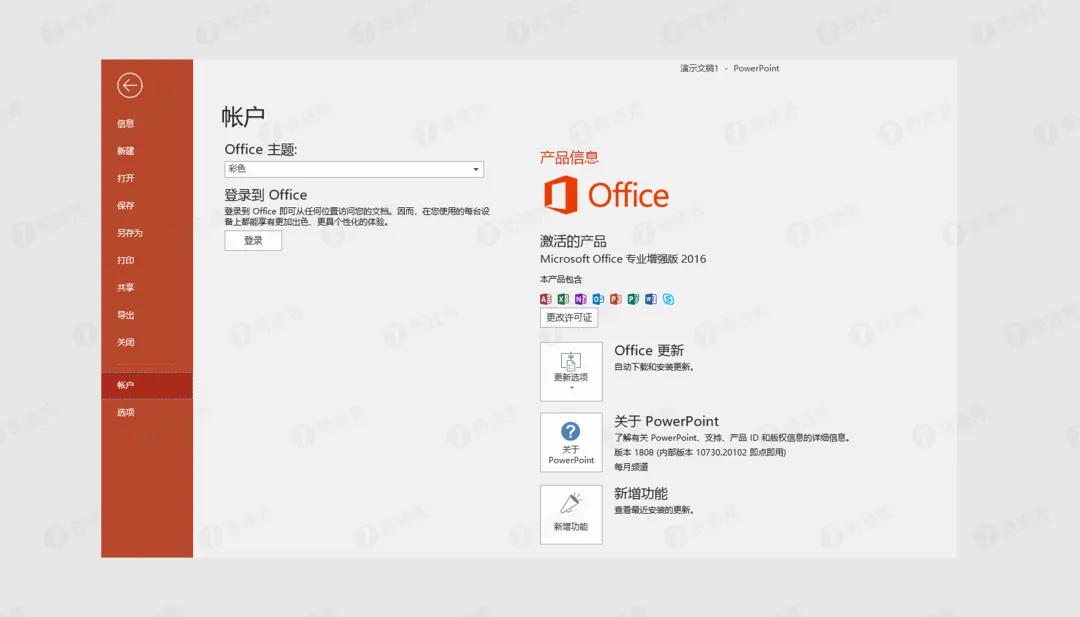Open 导出 in the sidebar
Viewport: 1080px width, 617px height.
click(x=125, y=315)
